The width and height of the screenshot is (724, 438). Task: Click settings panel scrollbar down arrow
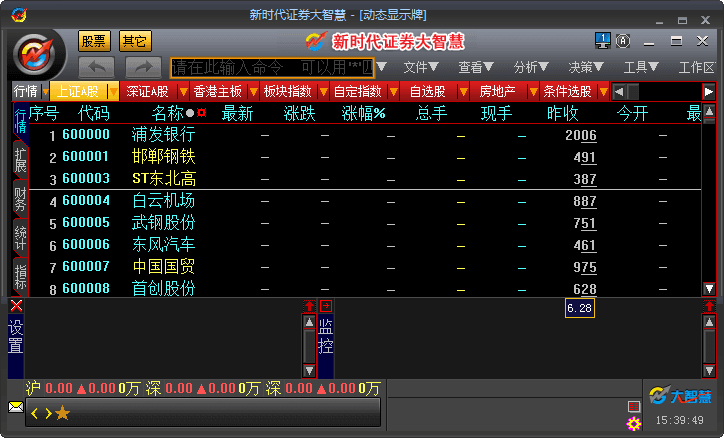point(309,371)
